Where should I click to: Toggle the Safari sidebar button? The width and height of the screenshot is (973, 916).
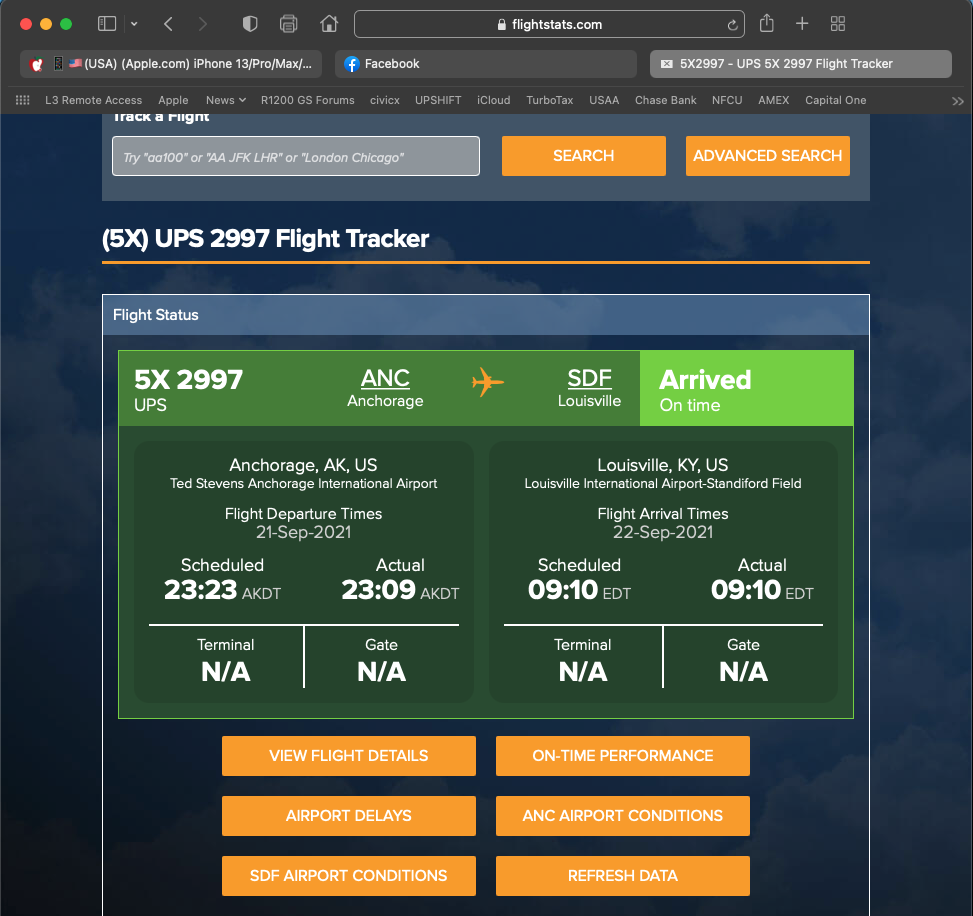pos(107,24)
